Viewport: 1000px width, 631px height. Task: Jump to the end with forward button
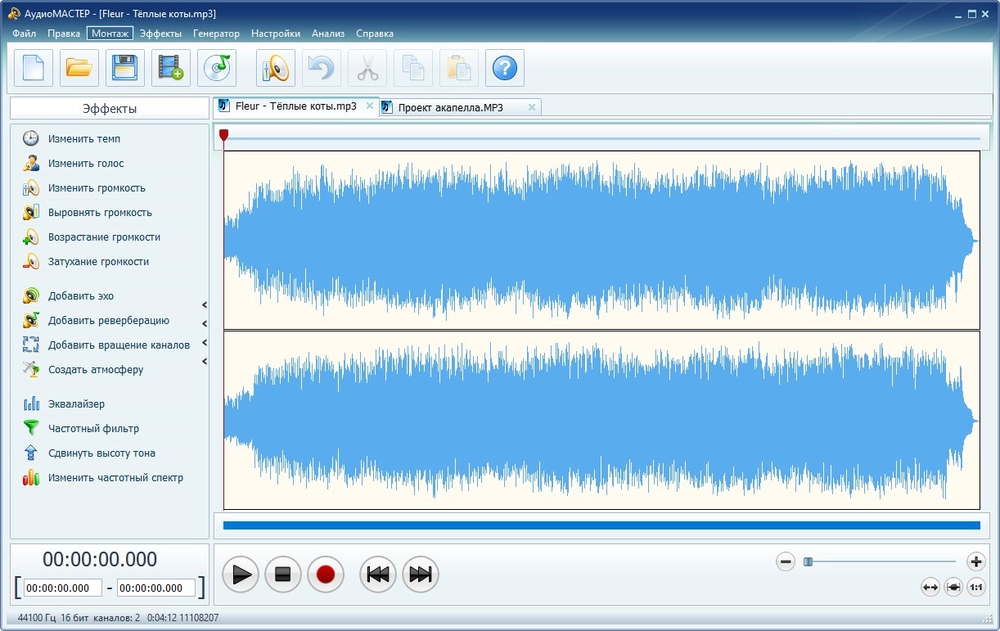[x=420, y=574]
